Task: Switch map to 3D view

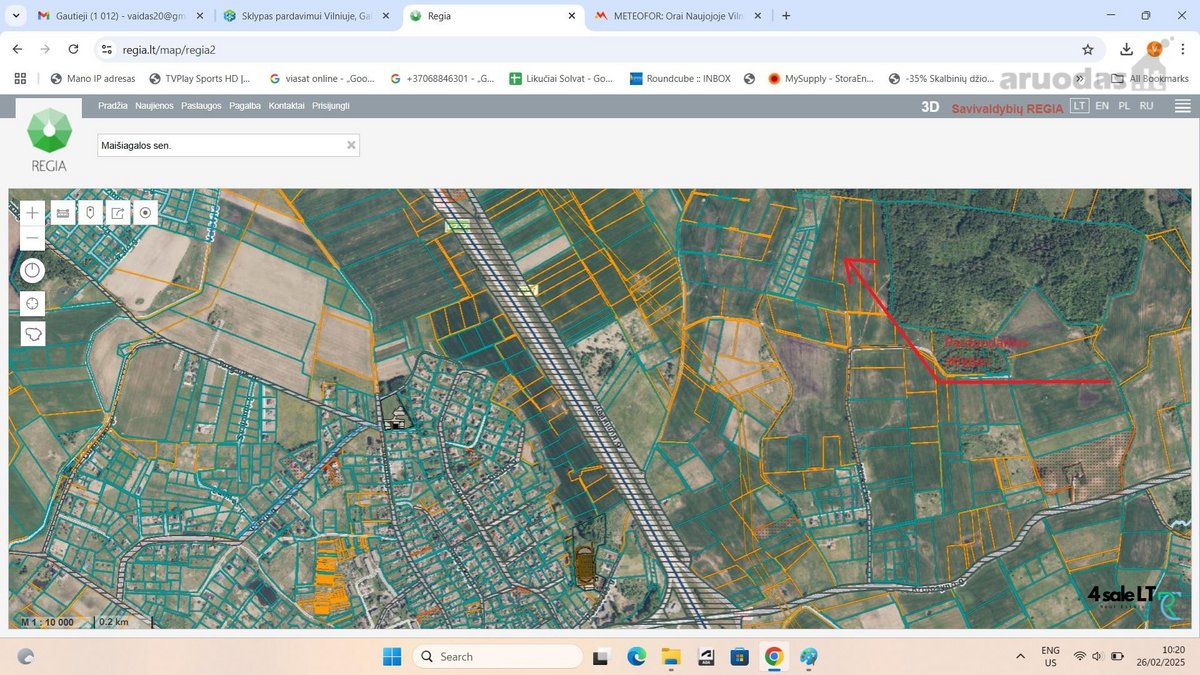Action: point(930,106)
